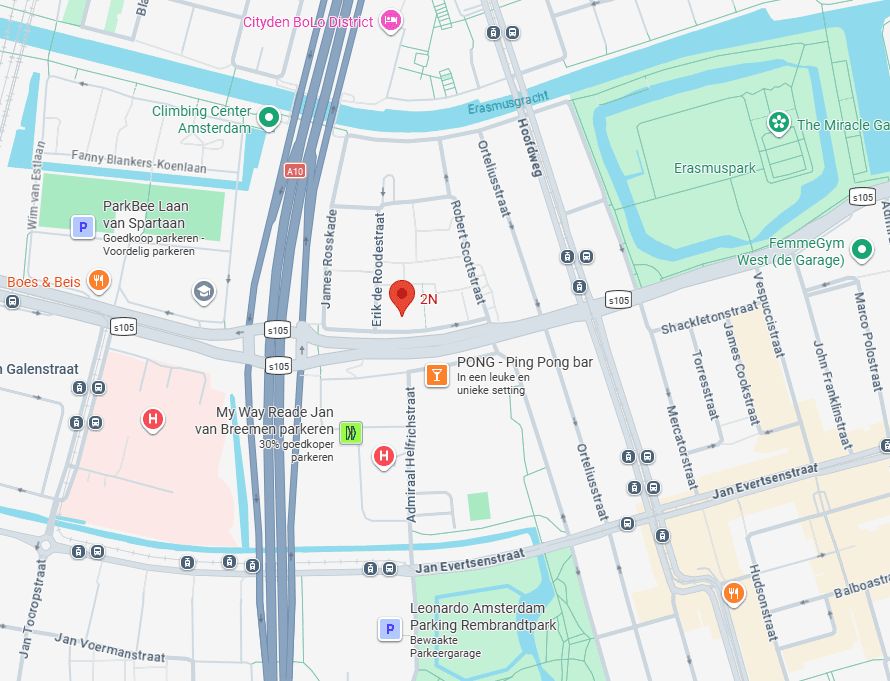The image size is (890, 681).
Task: Click the ParkBee Laan van Spartaan parking icon
Action: click(83, 228)
